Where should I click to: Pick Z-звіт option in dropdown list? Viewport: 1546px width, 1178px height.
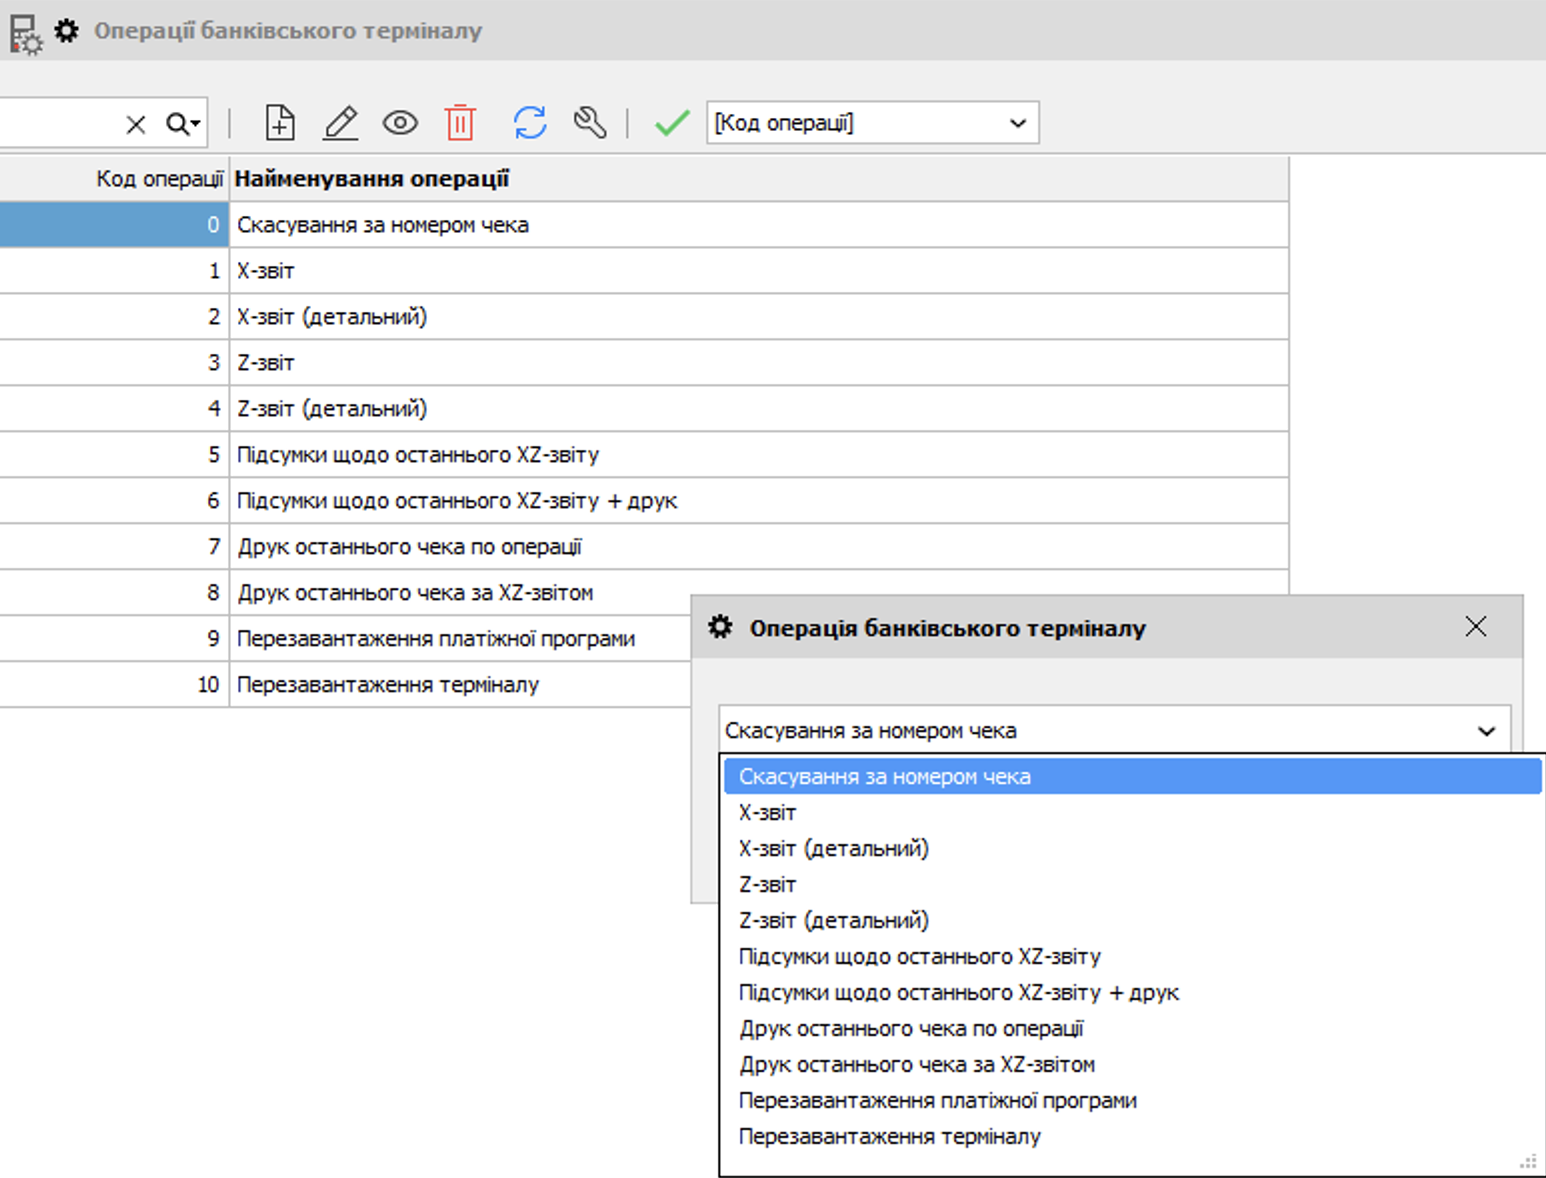(x=767, y=885)
